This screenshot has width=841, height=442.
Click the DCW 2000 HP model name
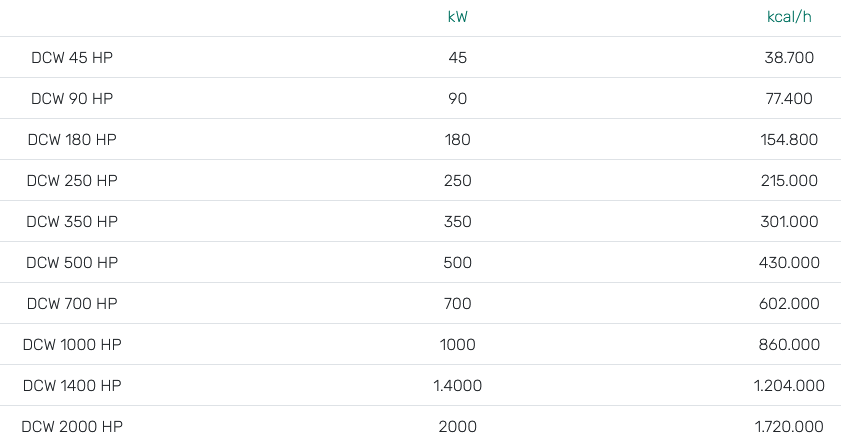(x=72, y=427)
